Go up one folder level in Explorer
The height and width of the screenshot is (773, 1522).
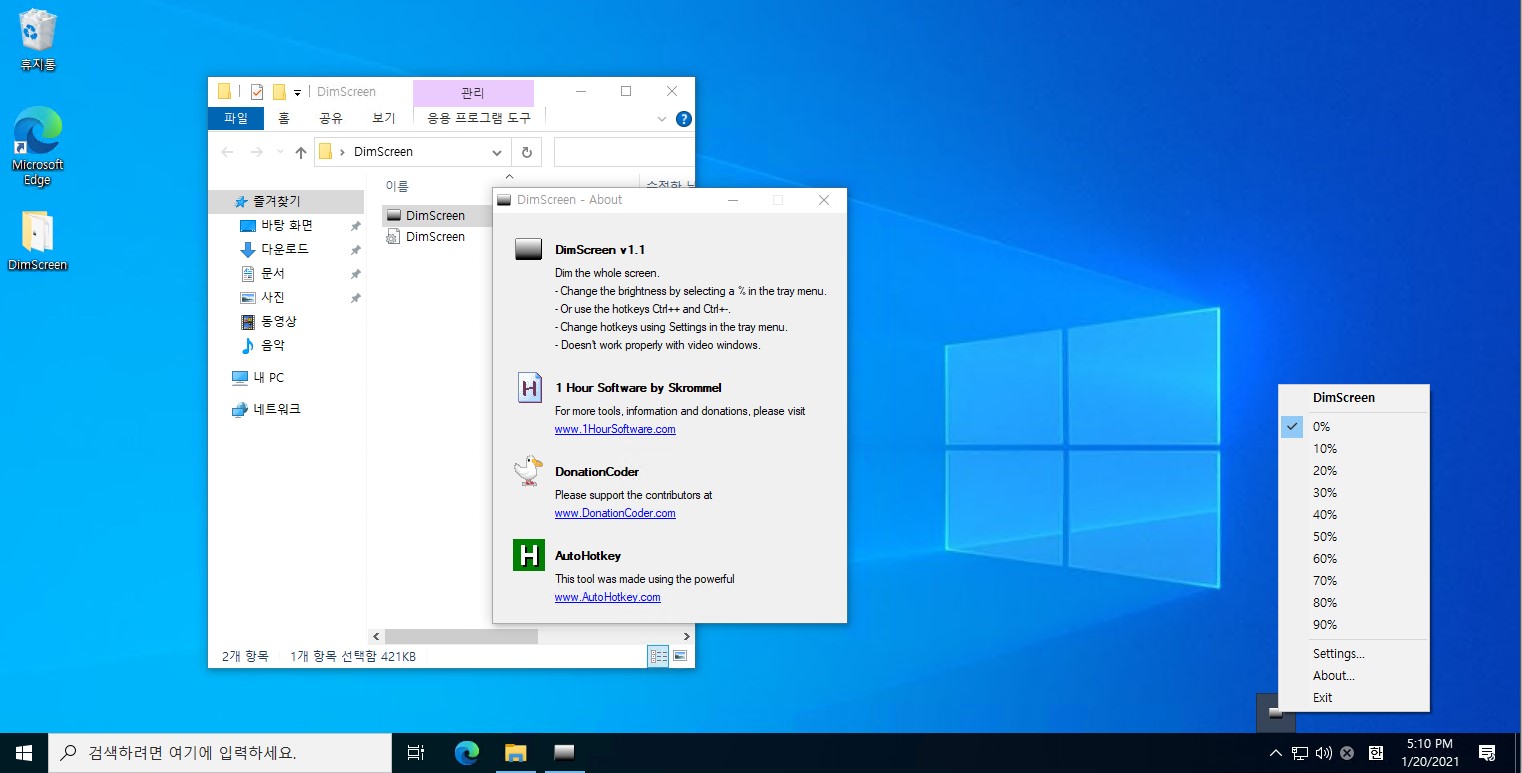pos(300,153)
